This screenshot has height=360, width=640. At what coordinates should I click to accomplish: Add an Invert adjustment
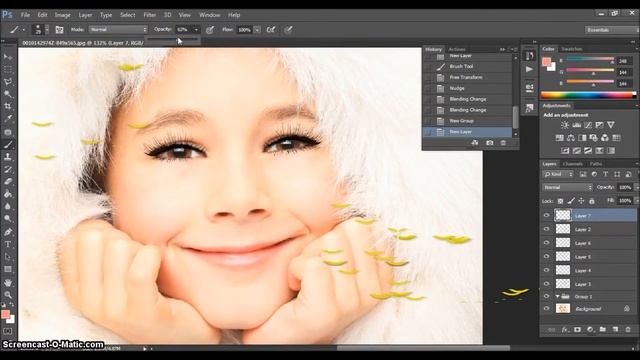[565, 151]
